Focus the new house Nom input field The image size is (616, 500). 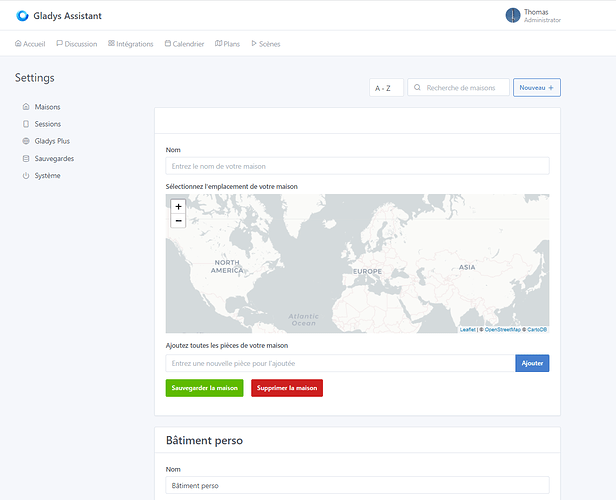357,166
